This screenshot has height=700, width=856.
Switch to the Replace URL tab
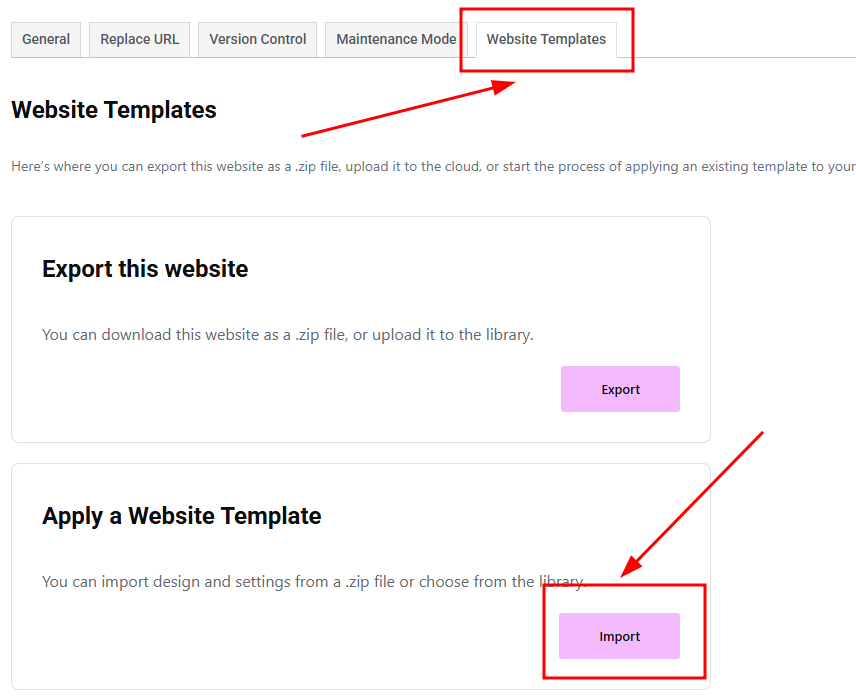139,39
